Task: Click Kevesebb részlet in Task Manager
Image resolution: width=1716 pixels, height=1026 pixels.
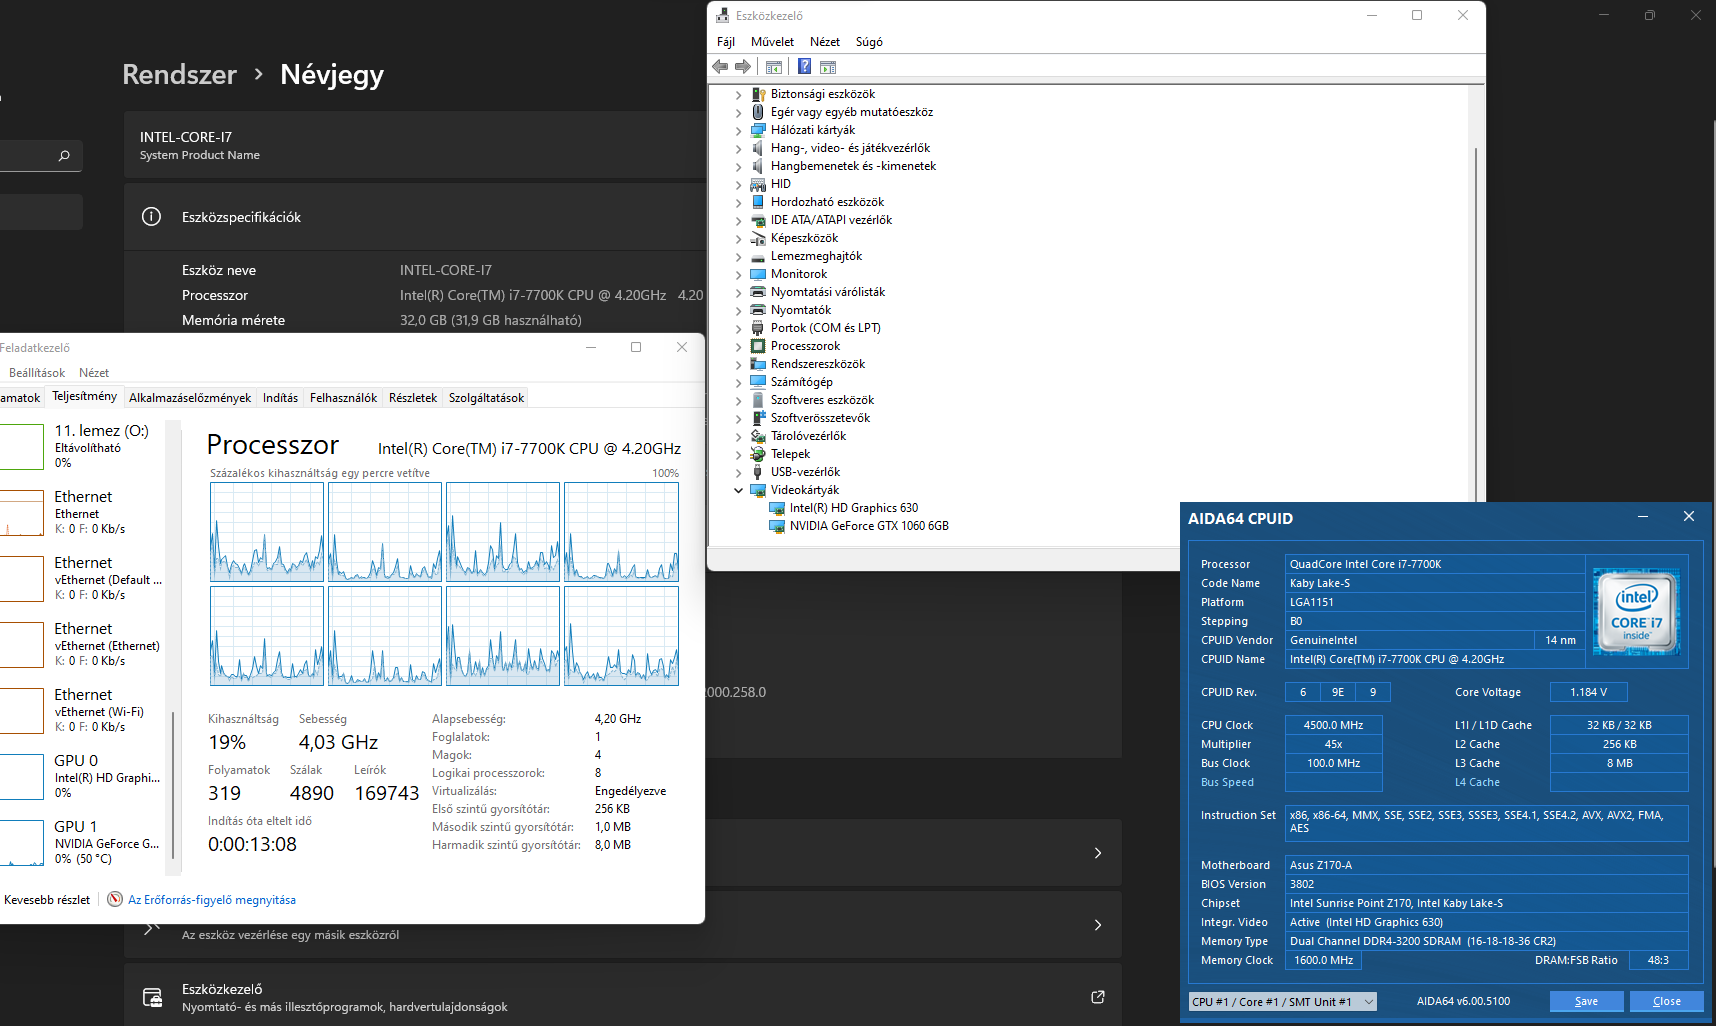Action: [47, 900]
